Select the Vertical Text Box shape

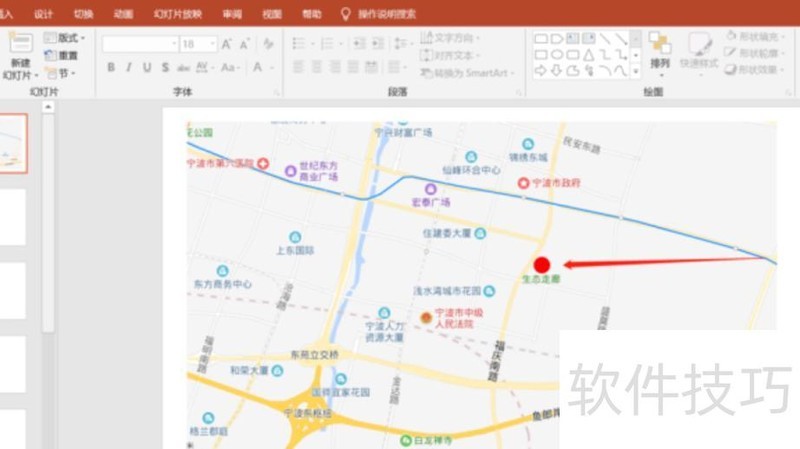(x=589, y=39)
